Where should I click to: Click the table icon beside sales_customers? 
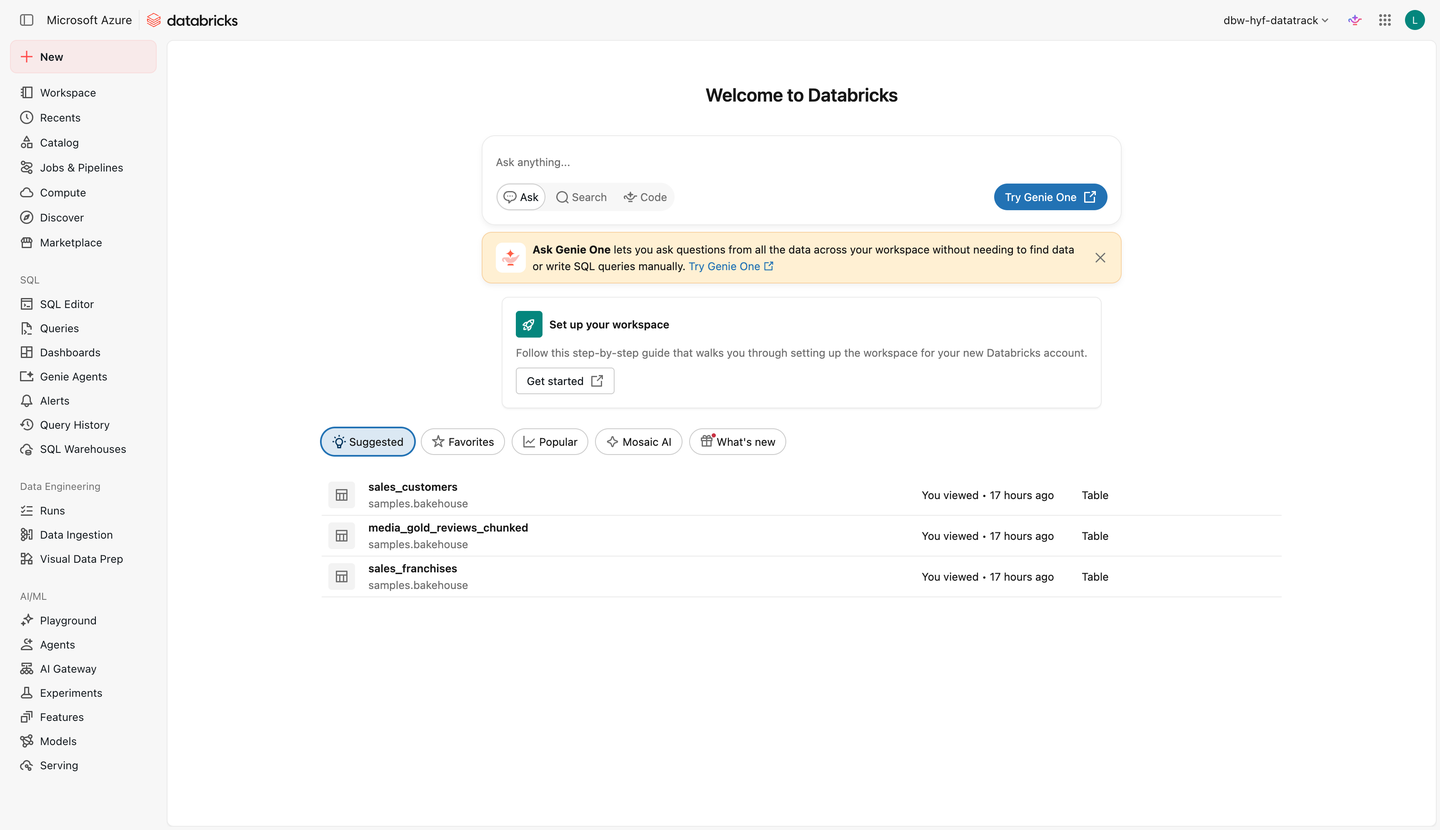[342, 495]
